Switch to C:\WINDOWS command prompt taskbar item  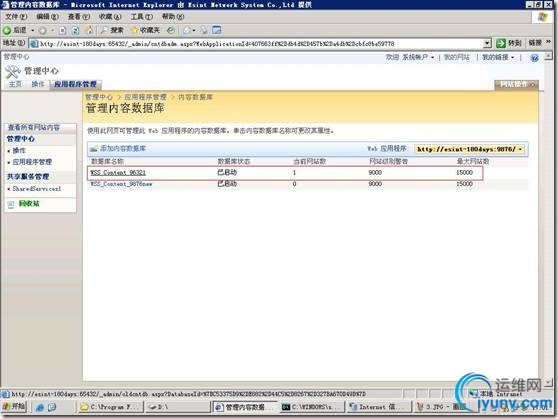(312, 407)
